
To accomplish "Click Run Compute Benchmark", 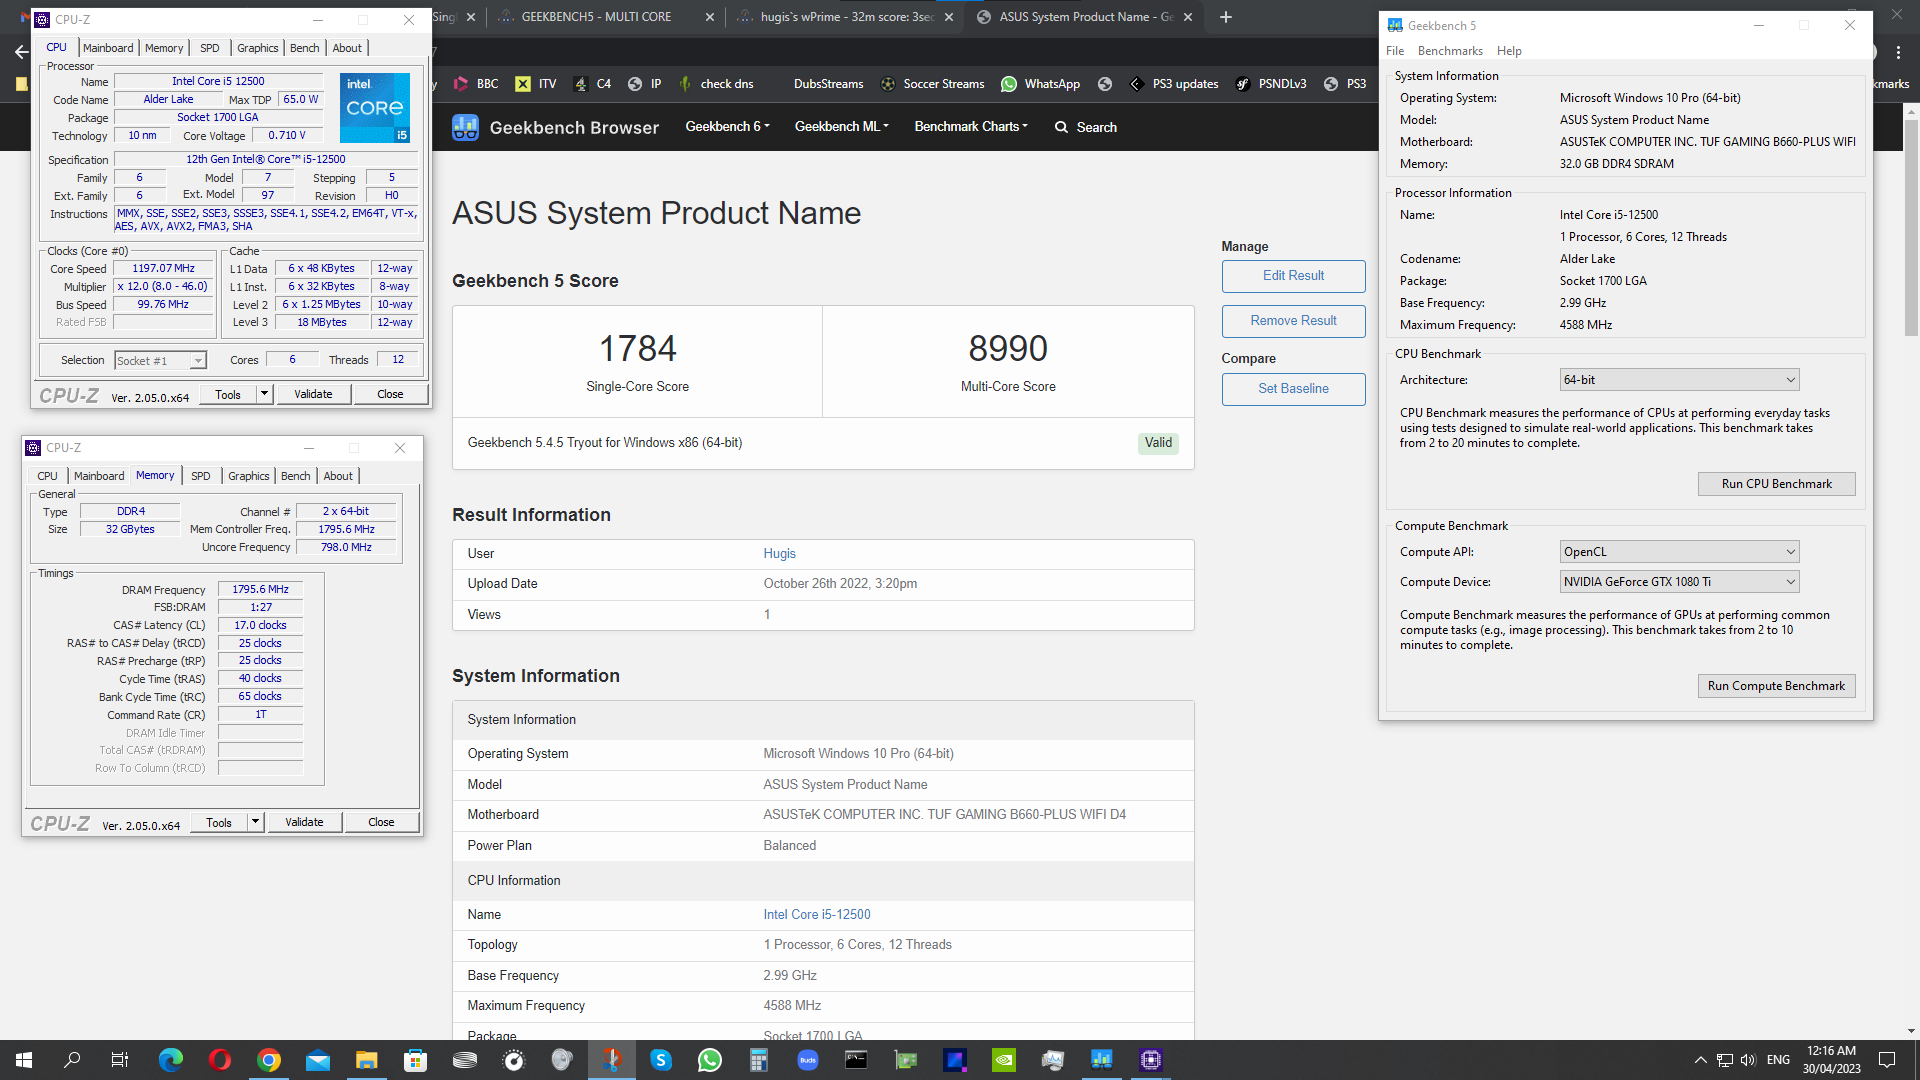I will pyautogui.click(x=1776, y=686).
